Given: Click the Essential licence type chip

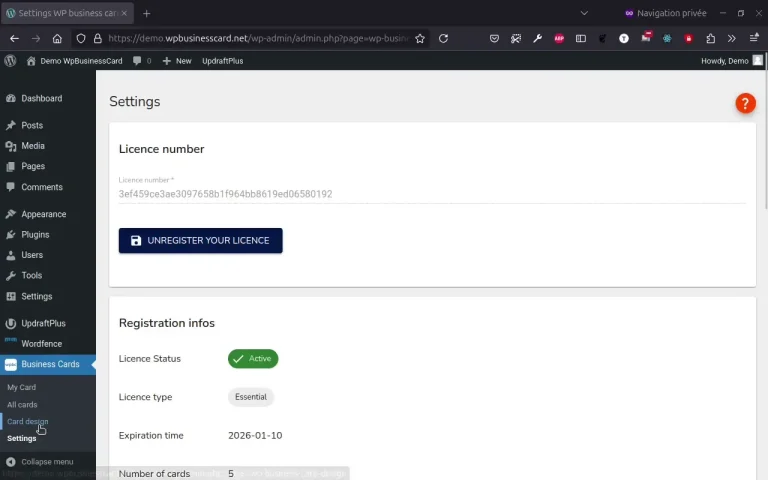Looking at the screenshot, I should click(x=250, y=397).
